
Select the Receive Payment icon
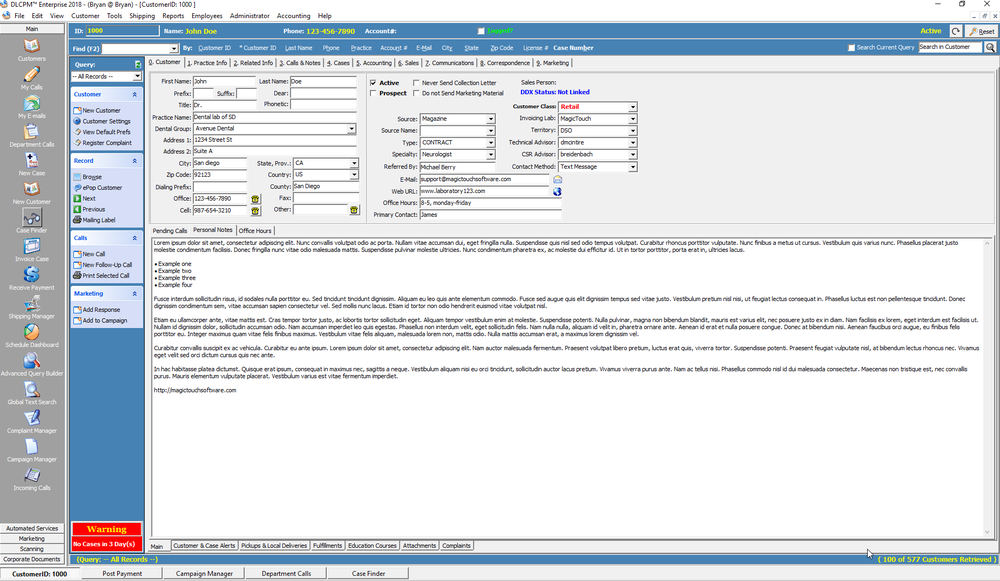(30, 277)
